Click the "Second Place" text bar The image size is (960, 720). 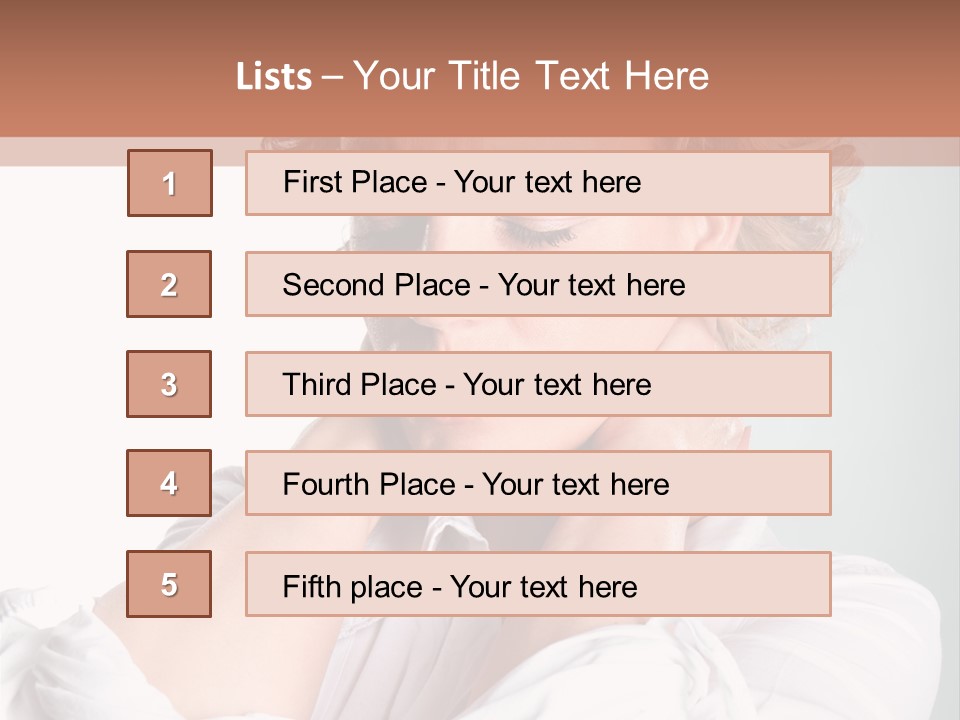538,284
